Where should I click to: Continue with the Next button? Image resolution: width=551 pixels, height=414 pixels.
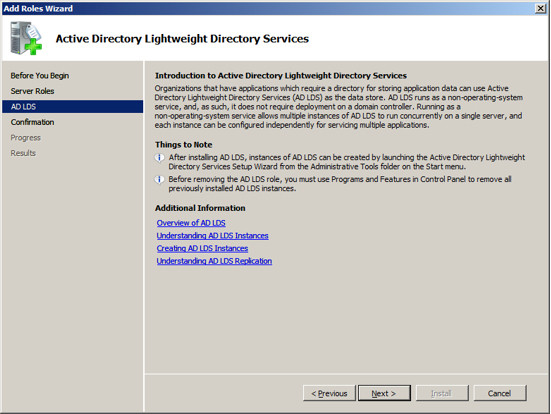pos(384,393)
